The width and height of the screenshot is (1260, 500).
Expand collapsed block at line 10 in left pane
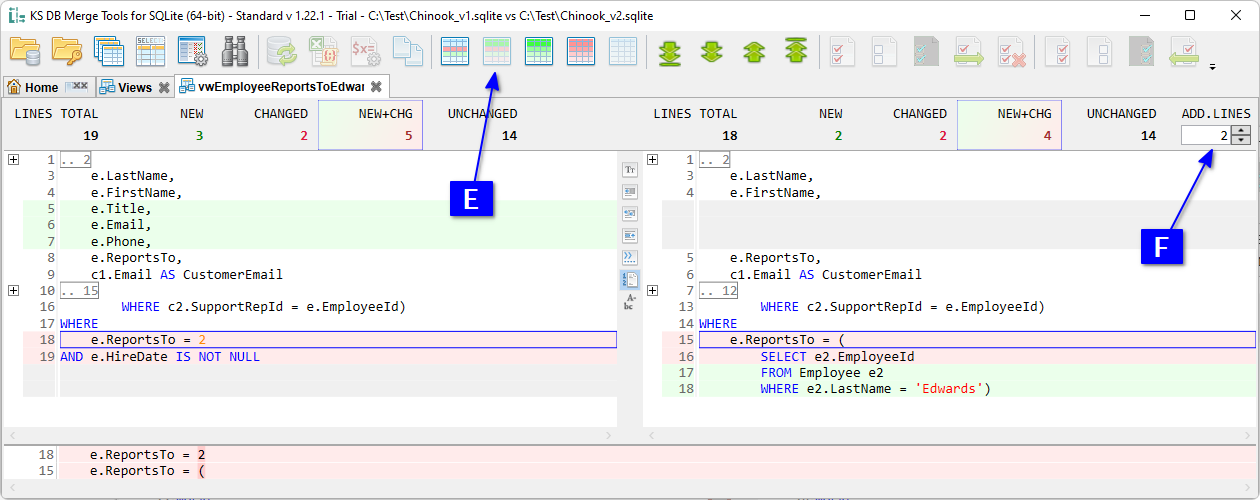13,290
